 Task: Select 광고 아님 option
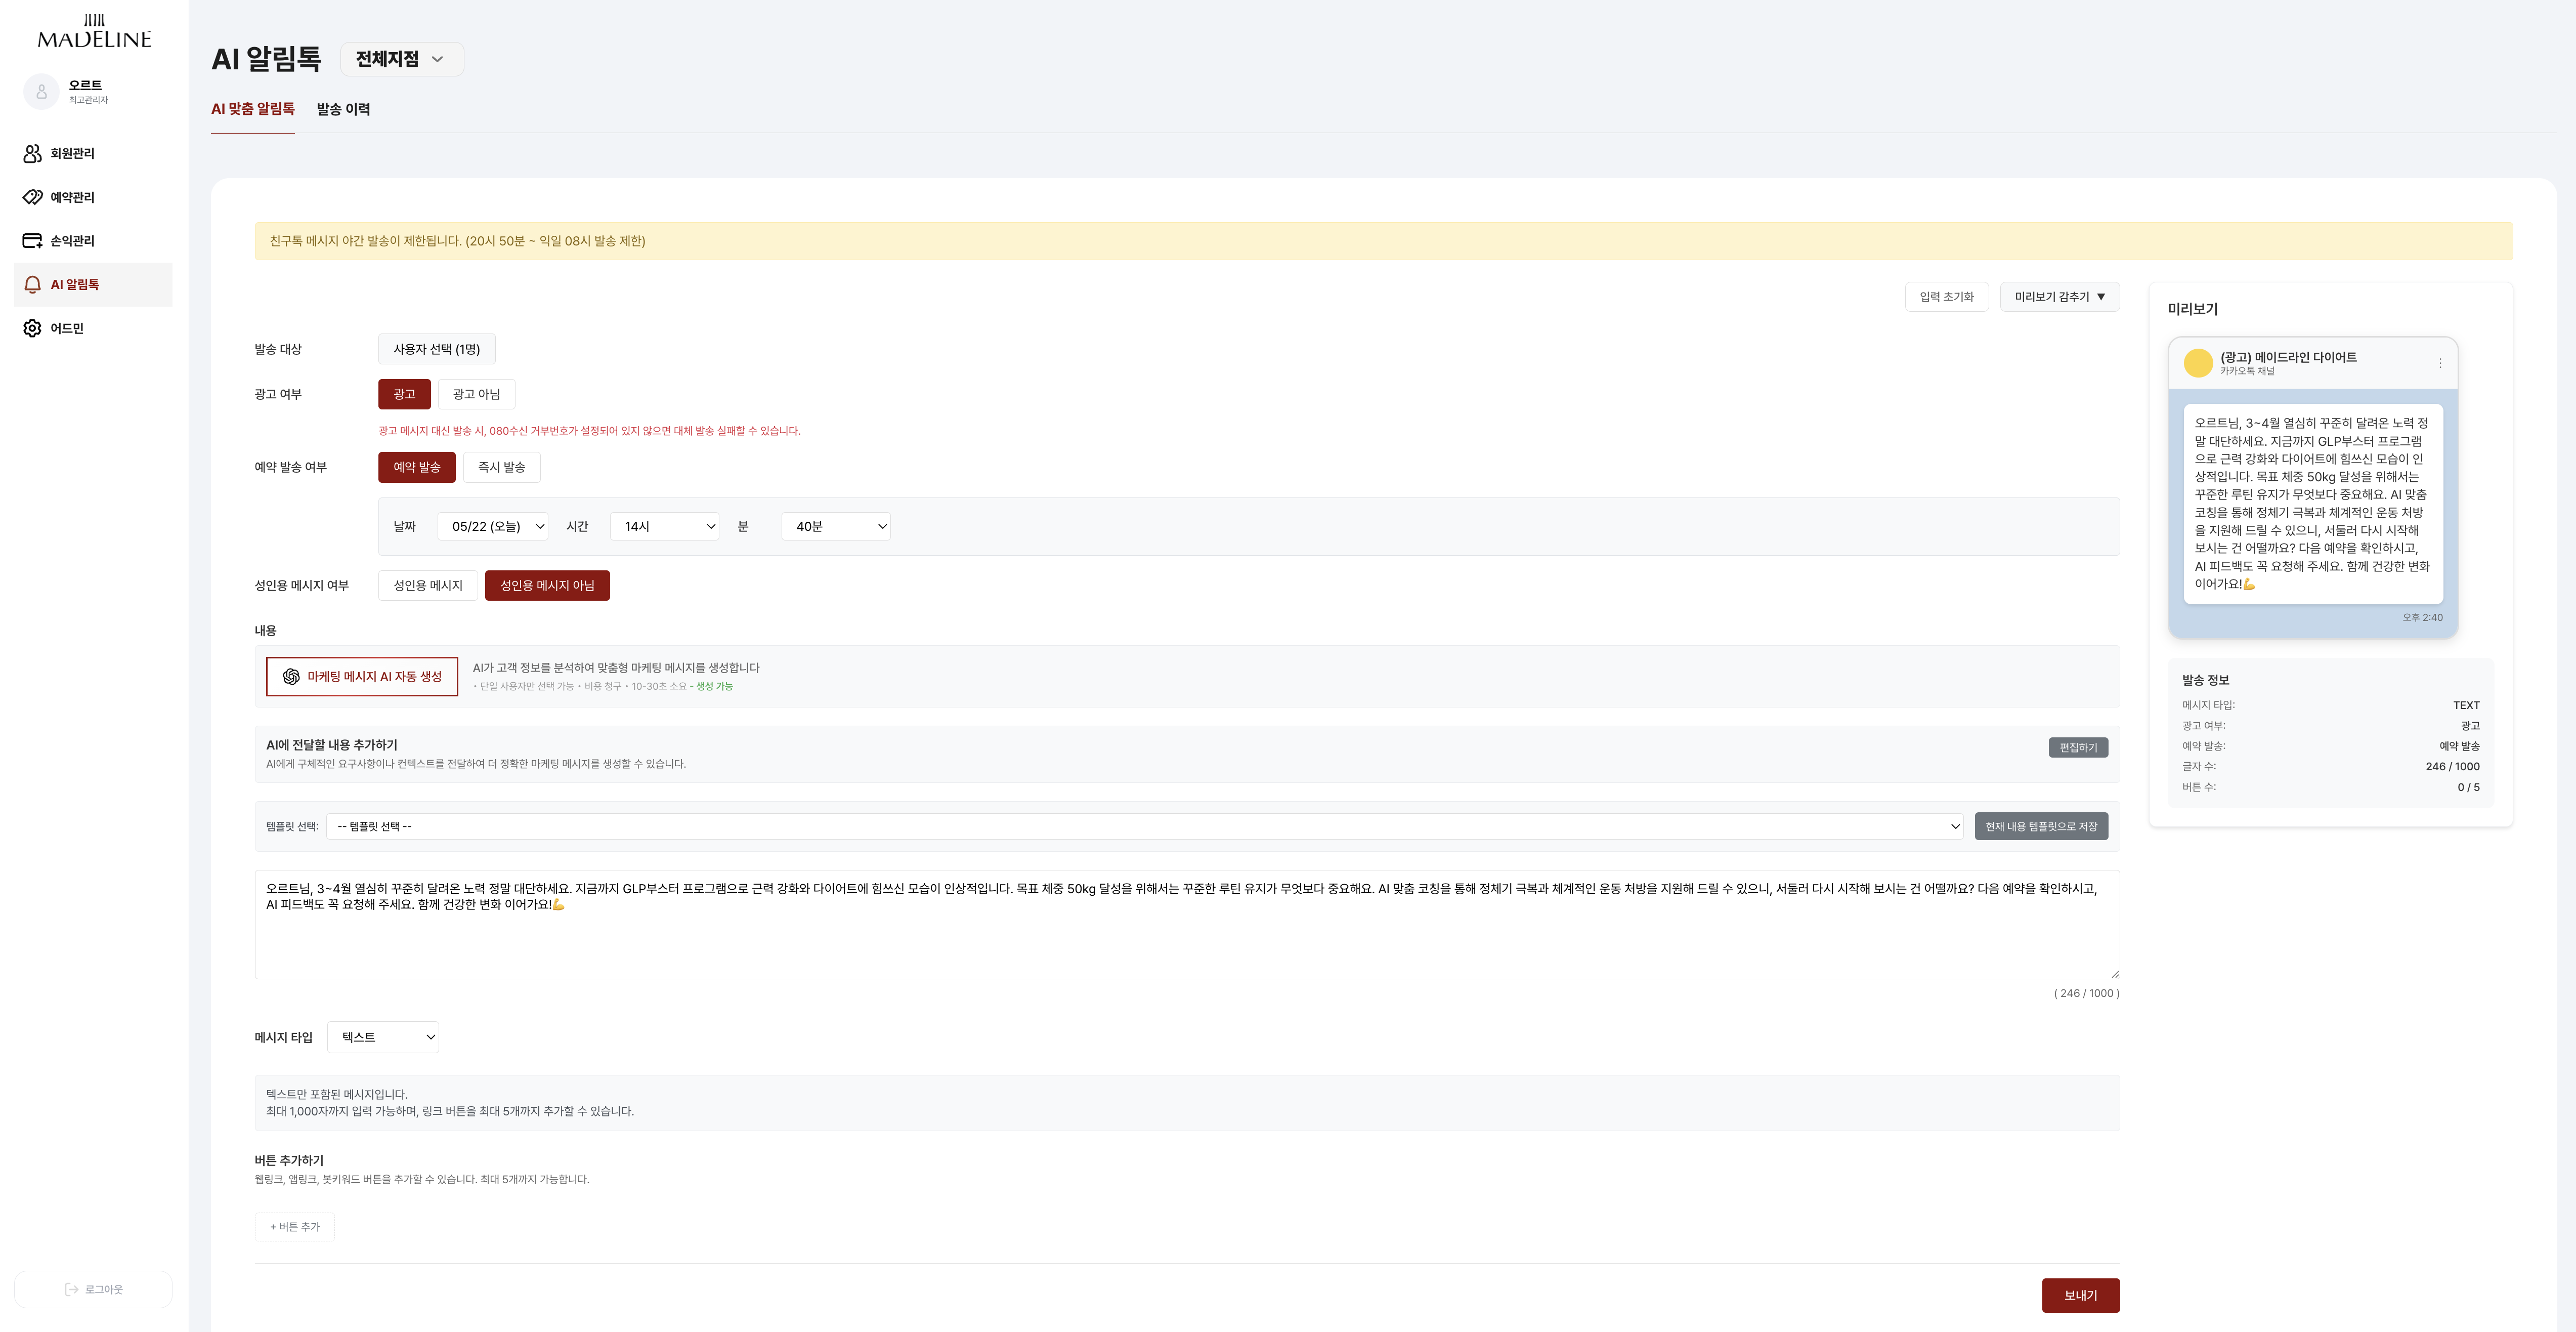click(x=476, y=394)
